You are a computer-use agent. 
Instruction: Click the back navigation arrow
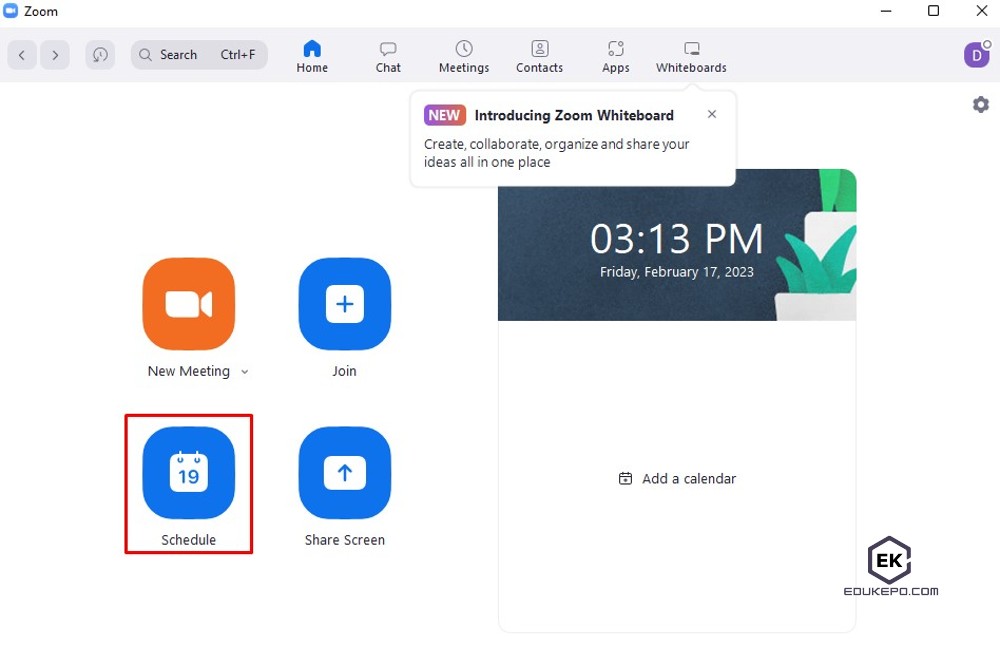[x=21, y=55]
